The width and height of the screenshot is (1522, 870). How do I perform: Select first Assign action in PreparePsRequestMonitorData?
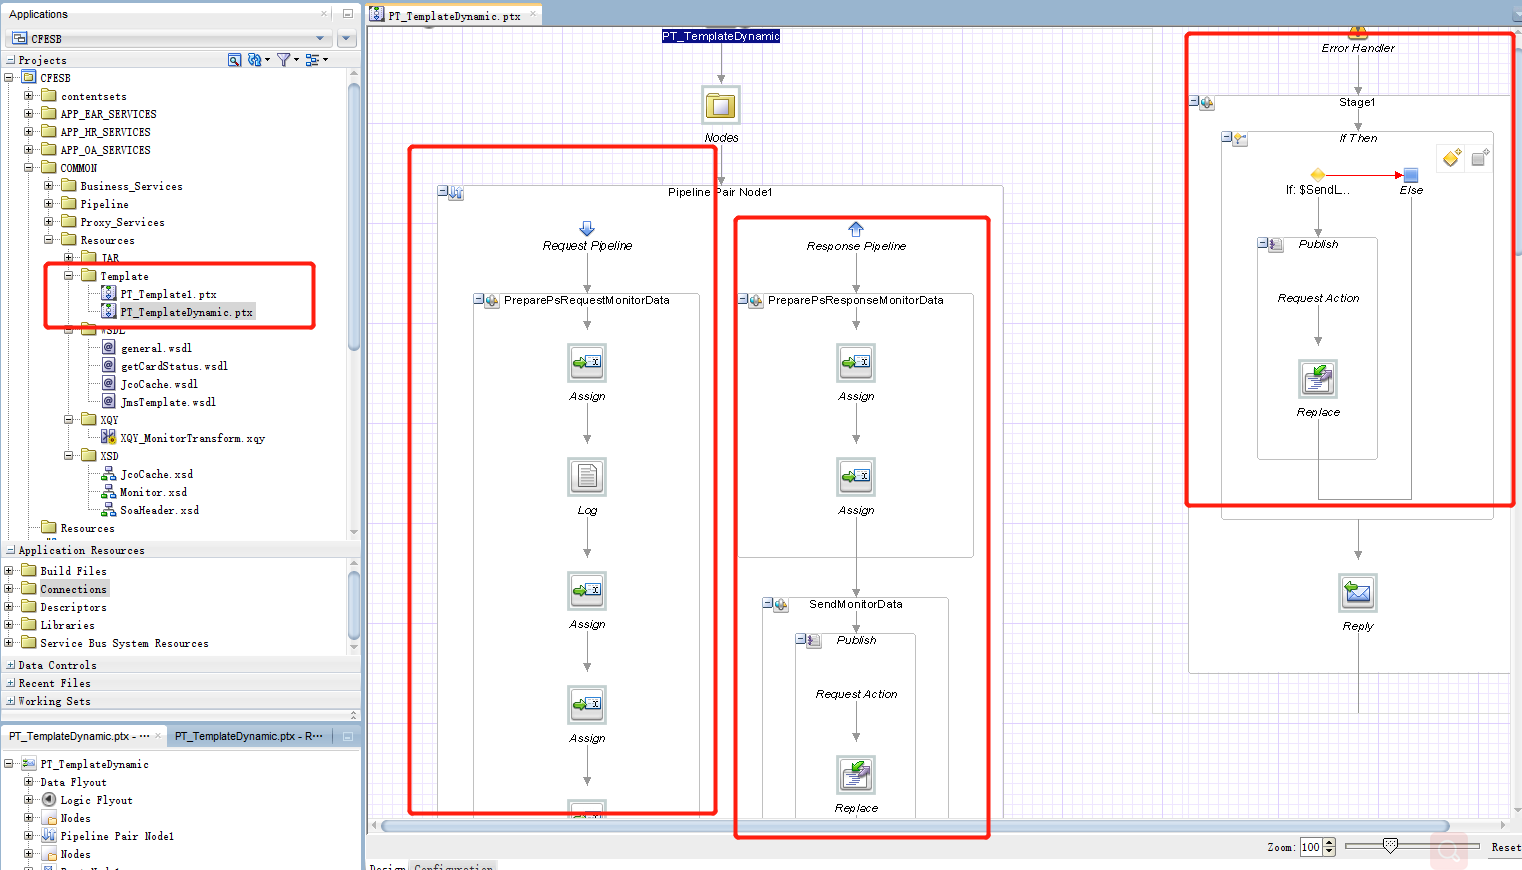[x=587, y=362]
